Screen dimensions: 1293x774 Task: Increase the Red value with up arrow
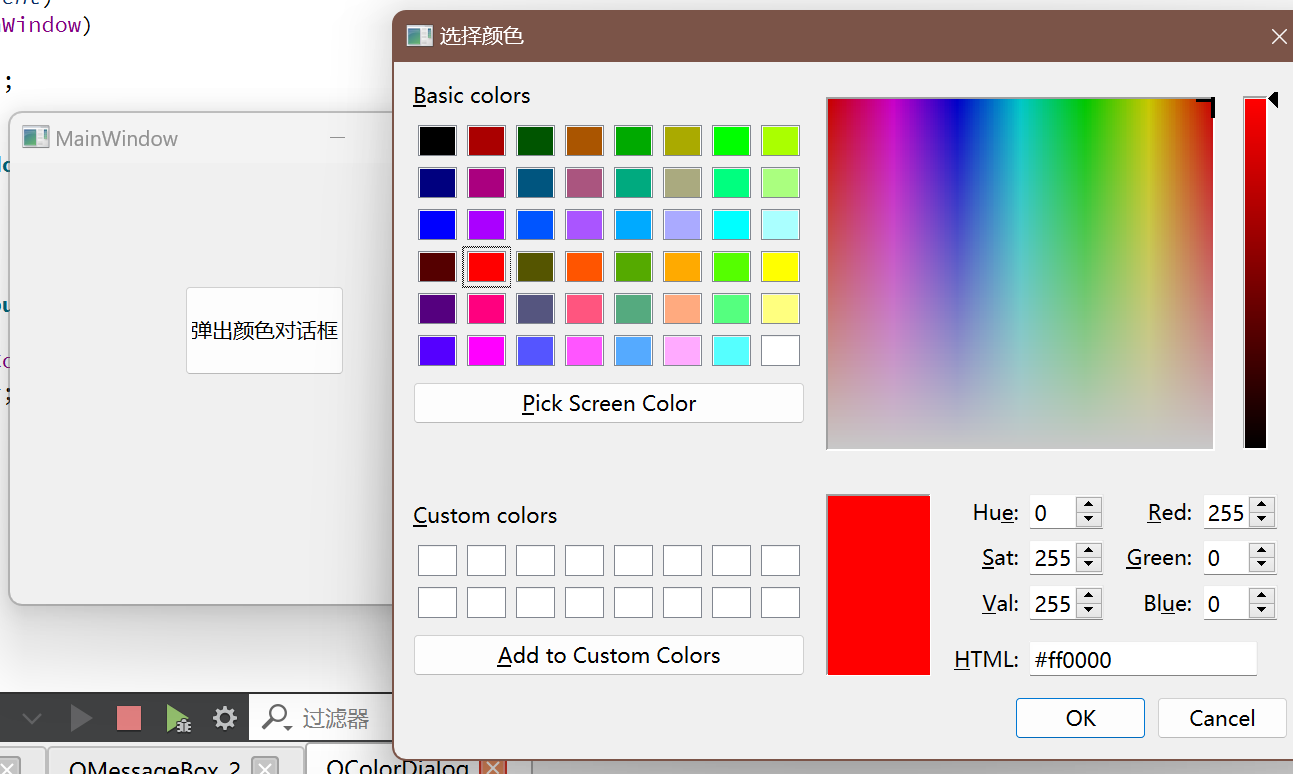click(1263, 506)
